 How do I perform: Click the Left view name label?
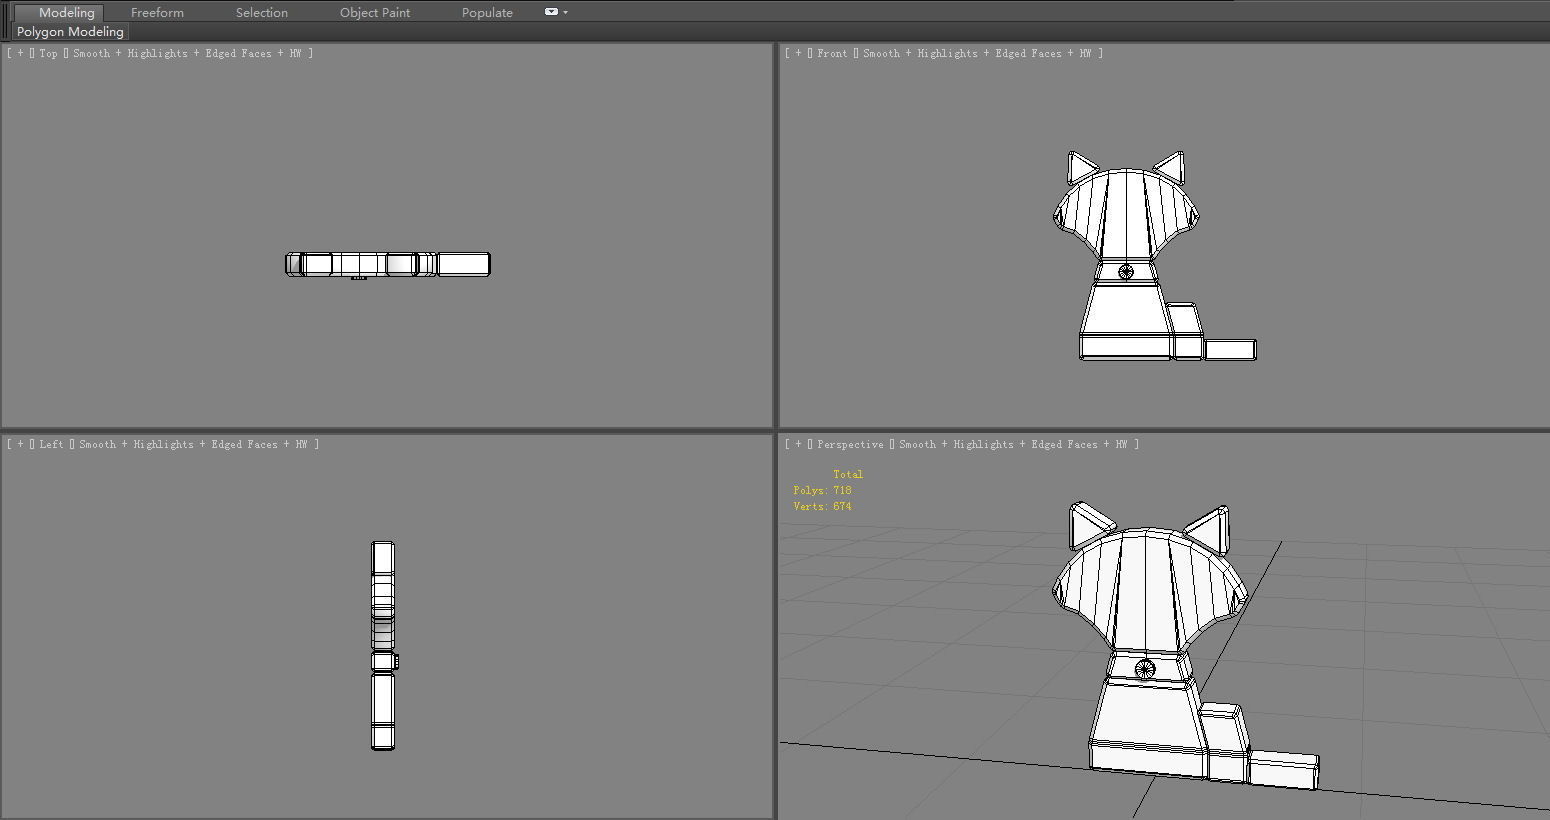coord(51,444)
